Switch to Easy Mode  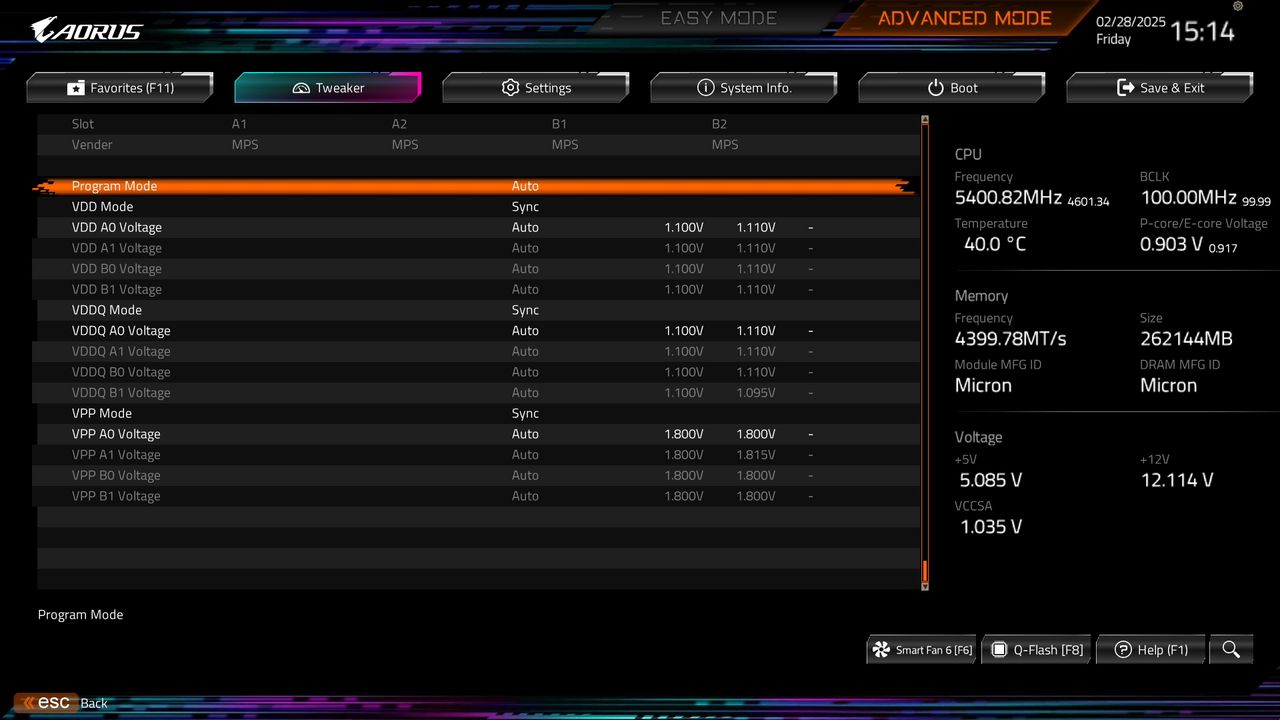tap(718, 18)
